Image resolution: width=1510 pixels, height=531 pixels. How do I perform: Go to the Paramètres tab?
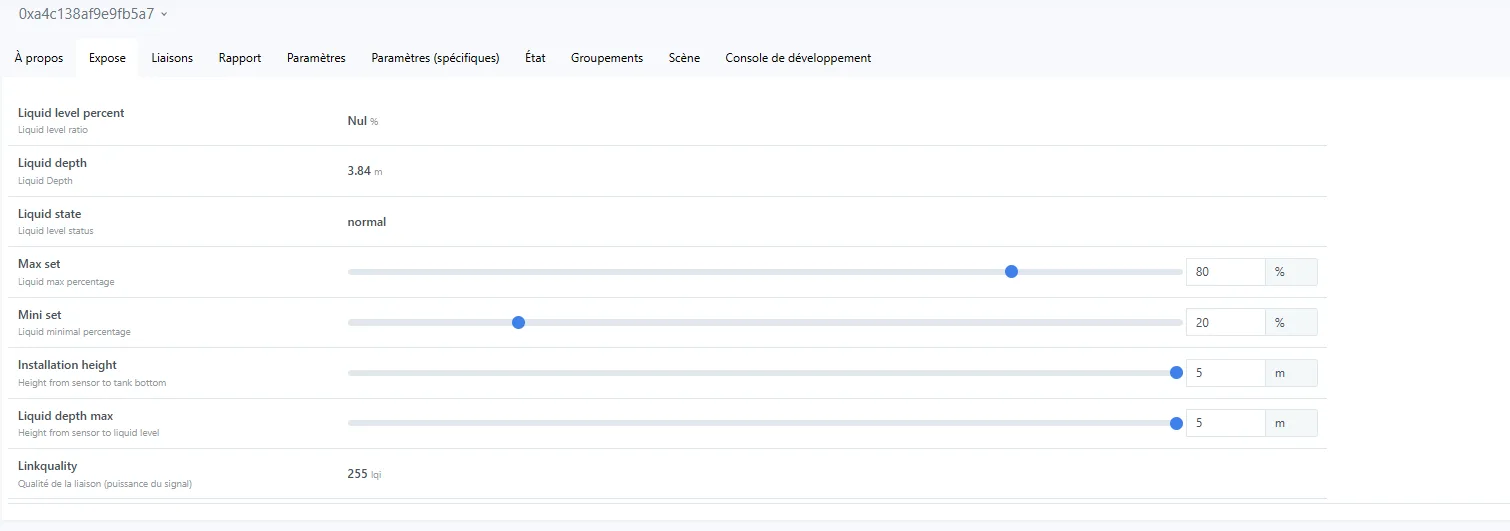click(x=316, y=58)
